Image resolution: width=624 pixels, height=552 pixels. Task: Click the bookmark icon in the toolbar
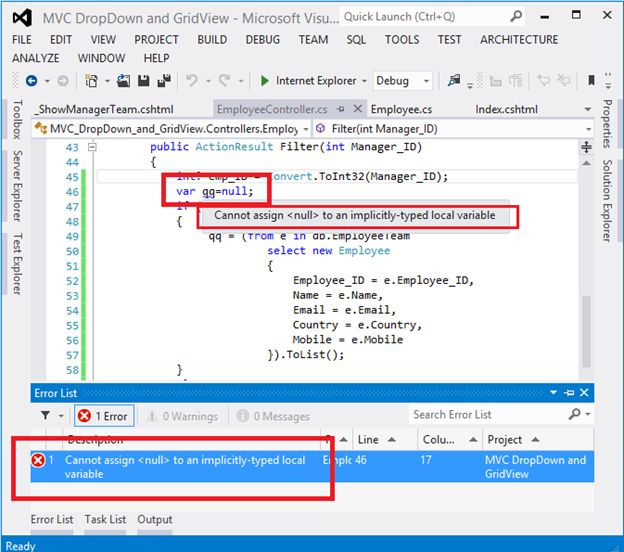[591, 81]
